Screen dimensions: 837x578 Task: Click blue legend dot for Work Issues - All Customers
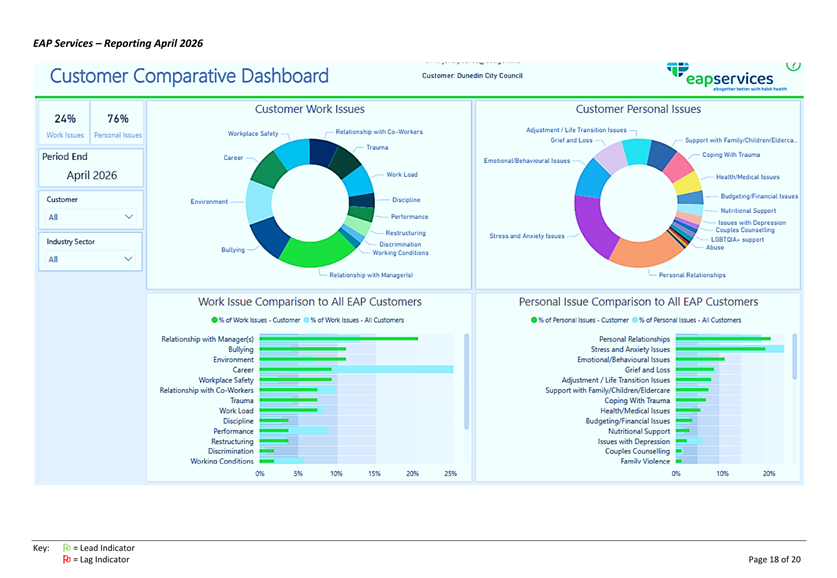coord(306,320)
